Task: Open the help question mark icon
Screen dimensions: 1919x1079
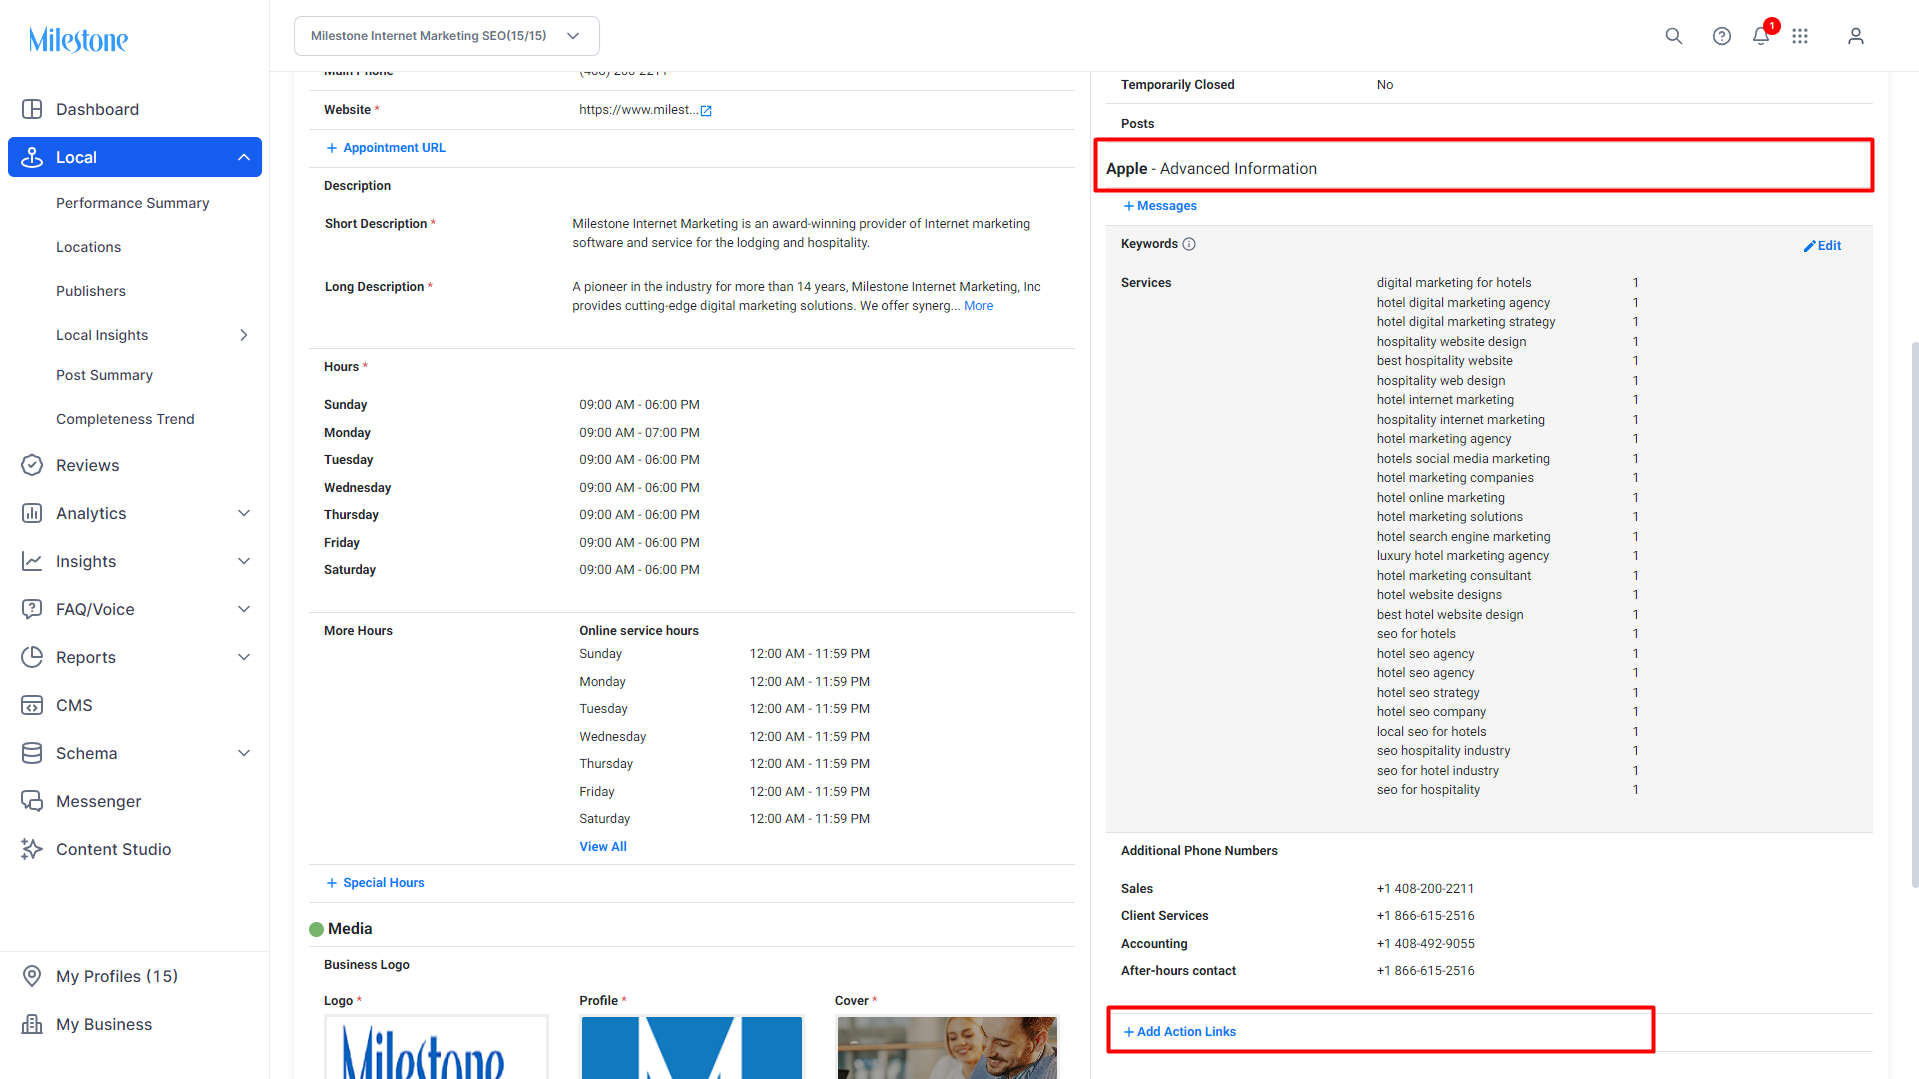Action: (x=1721, y=36)
